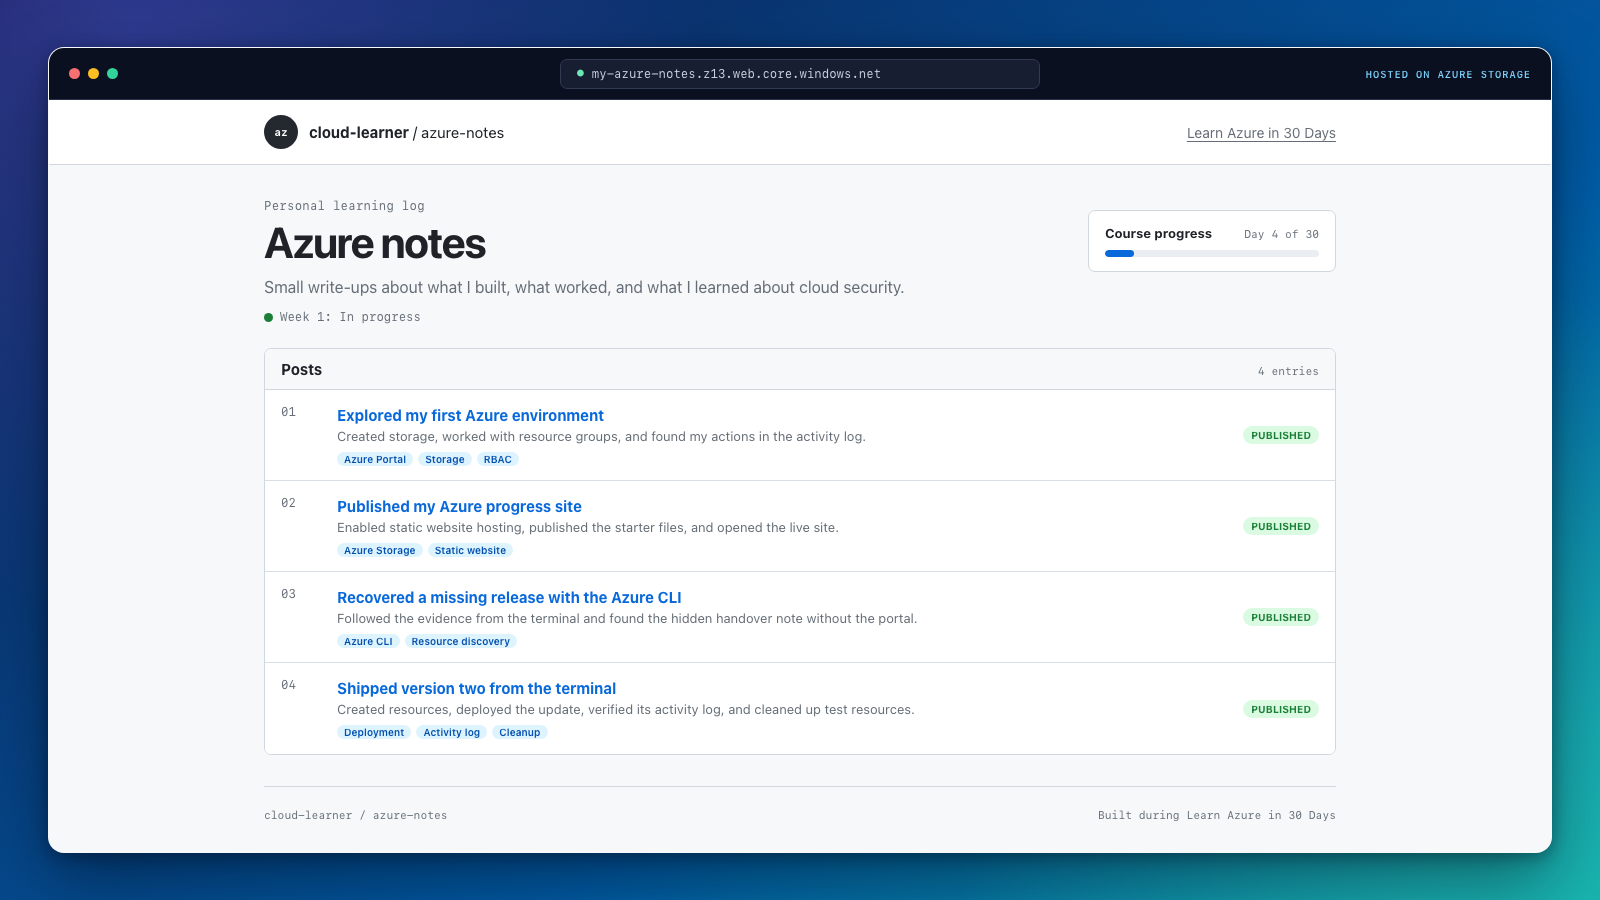Click the browser address bar URL field

(800, 74)
